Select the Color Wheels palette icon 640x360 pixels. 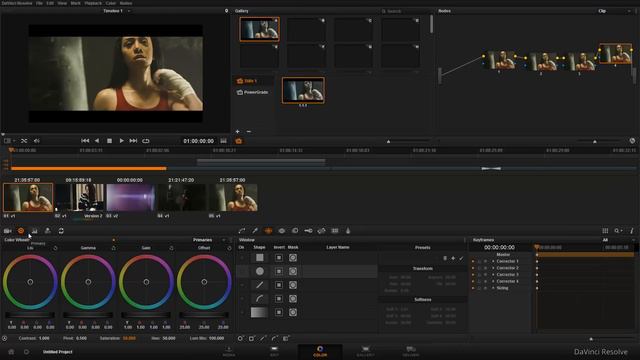click(x=21, y=231)
